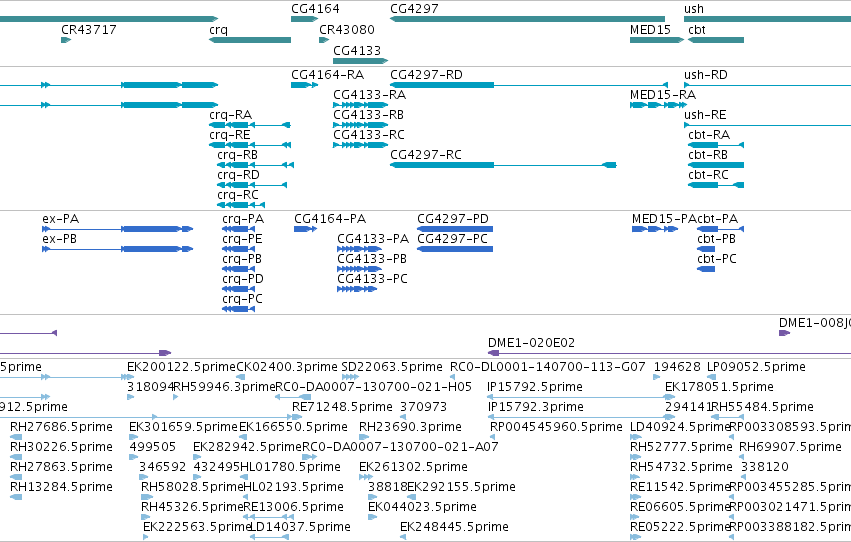
Task: Open EST RC0-DL0001-140700-113-G07
Action: tap(454, 377)
